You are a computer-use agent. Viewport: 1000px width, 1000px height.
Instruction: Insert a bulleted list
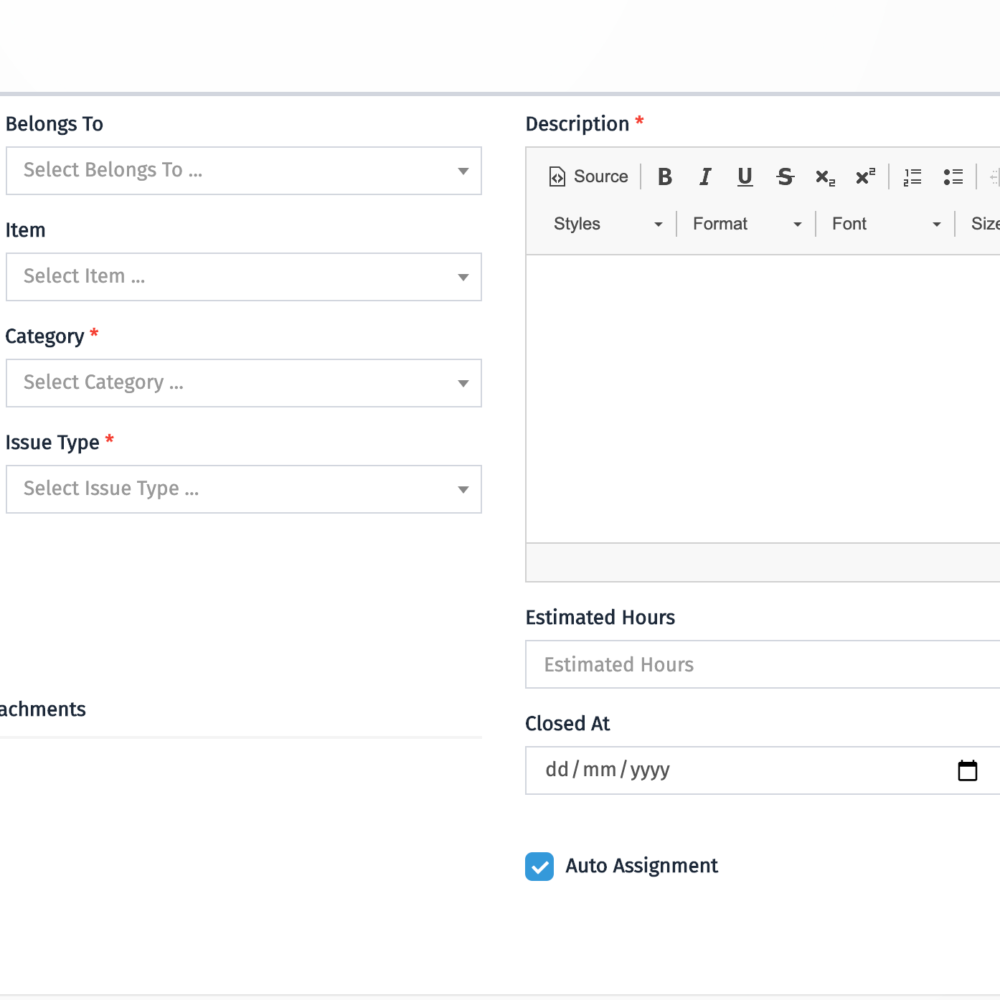coord(953,177)
